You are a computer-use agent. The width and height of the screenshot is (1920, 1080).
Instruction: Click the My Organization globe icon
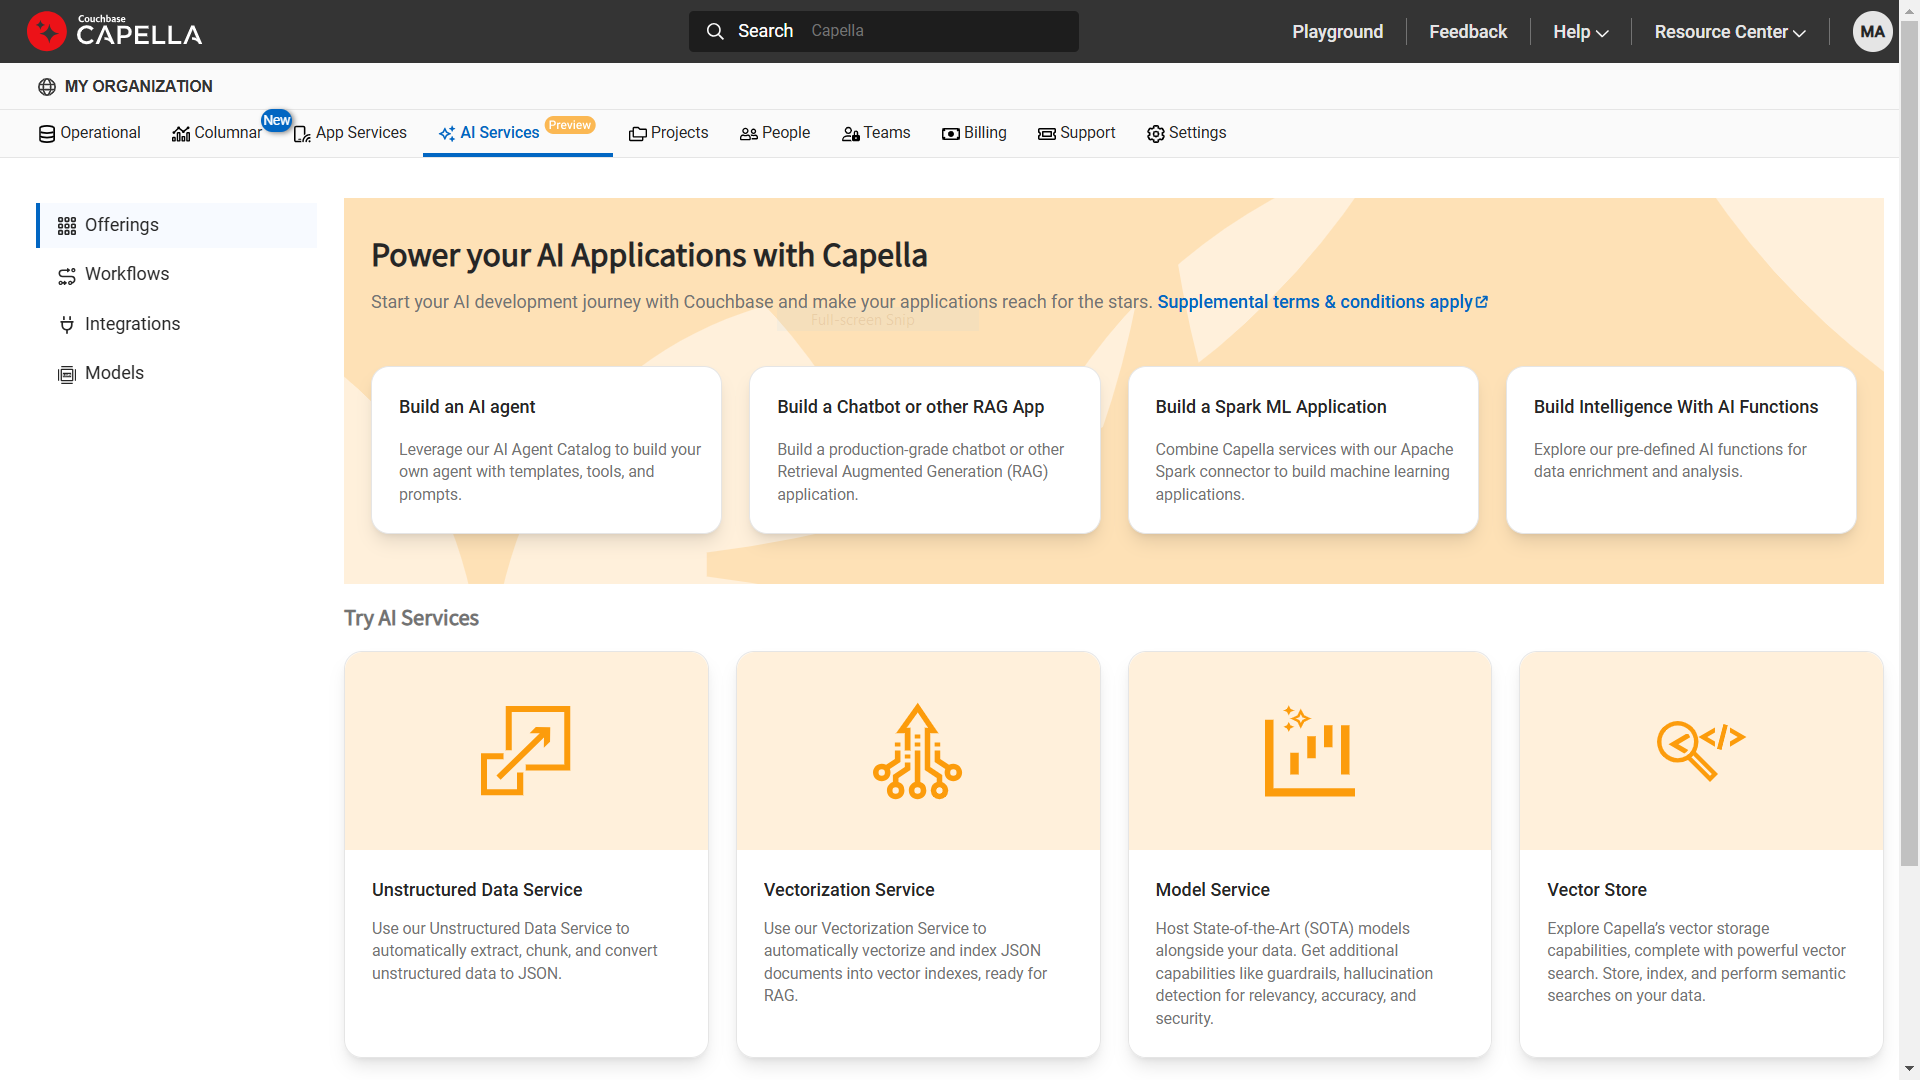(x=47, y=87)
